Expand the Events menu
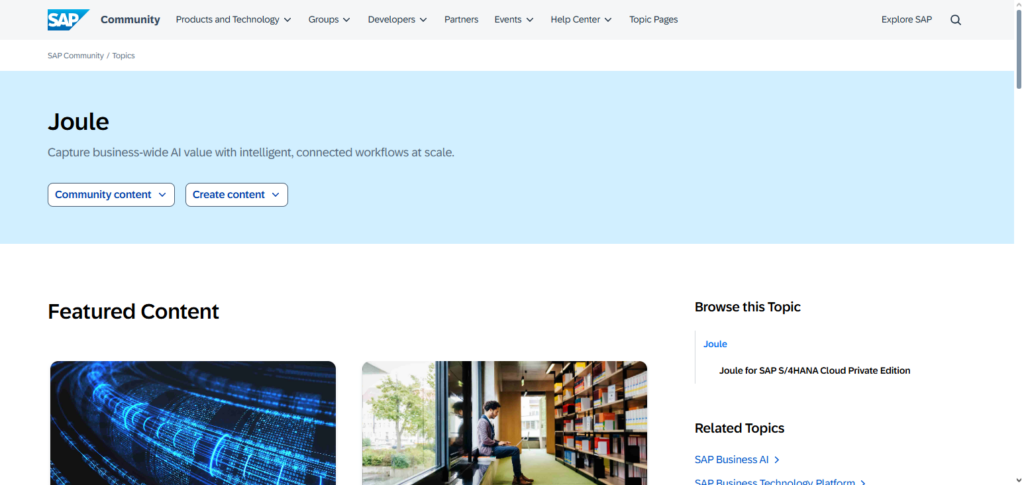Viewport: 1024px width, 485px height. tap(514, 20)
